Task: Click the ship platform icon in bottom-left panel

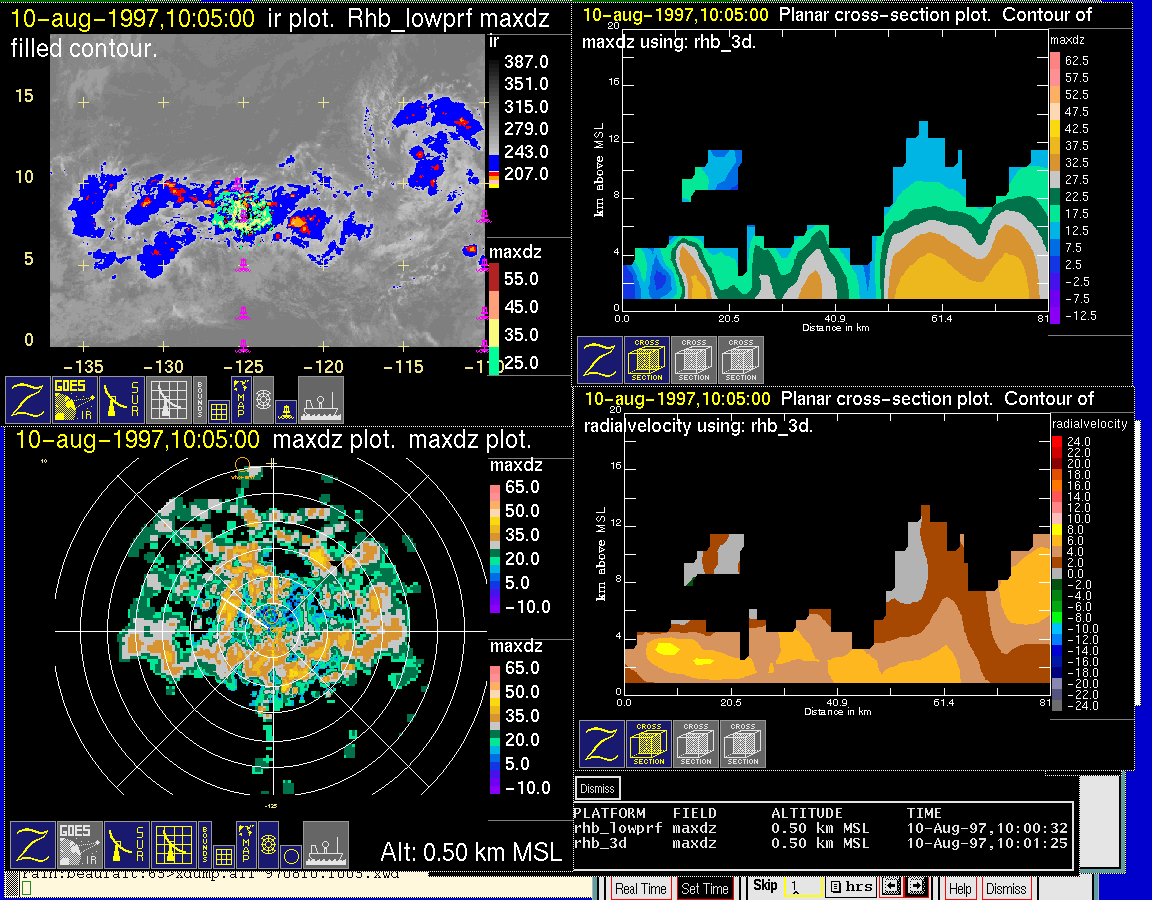Action: [x=325, y=845]
